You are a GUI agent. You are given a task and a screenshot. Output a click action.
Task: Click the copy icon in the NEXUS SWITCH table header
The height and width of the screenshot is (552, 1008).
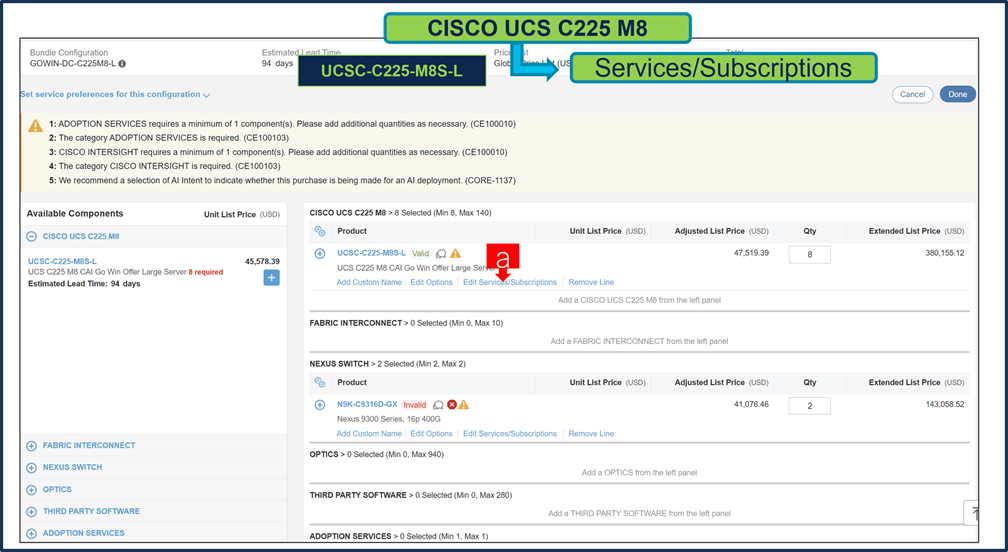(320, 382)
